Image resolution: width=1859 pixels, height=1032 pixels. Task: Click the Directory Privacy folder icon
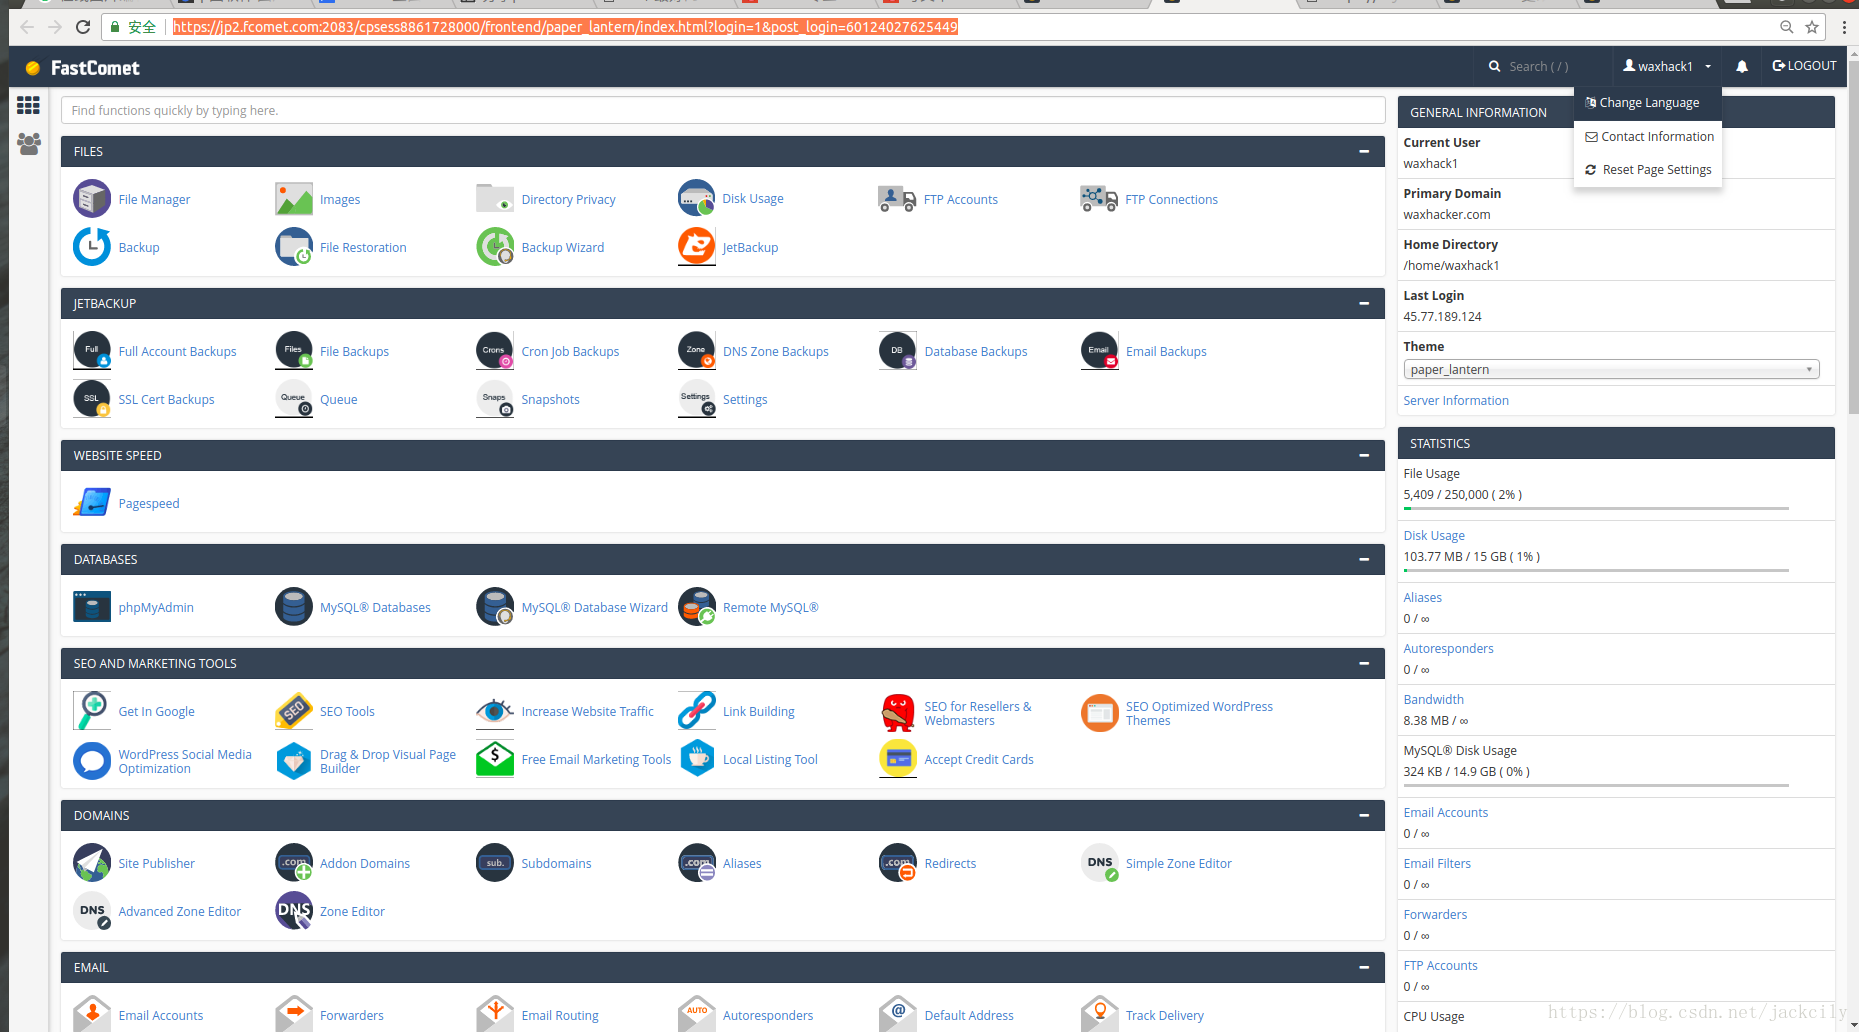click(495, 199)
